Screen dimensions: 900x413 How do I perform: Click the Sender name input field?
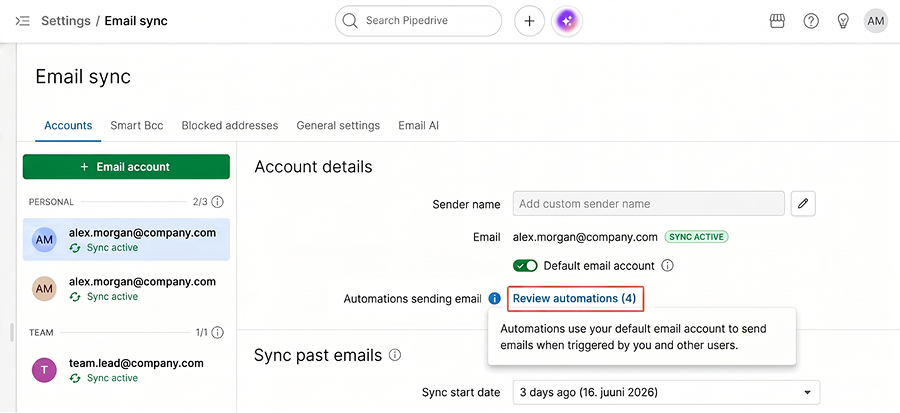tap(649, 204)
